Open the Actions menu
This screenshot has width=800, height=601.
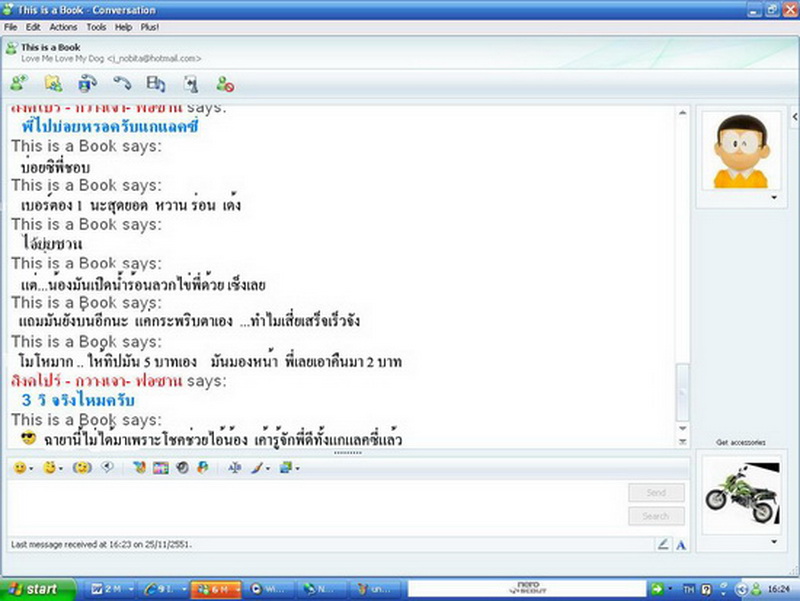click(x=63, y=27)
